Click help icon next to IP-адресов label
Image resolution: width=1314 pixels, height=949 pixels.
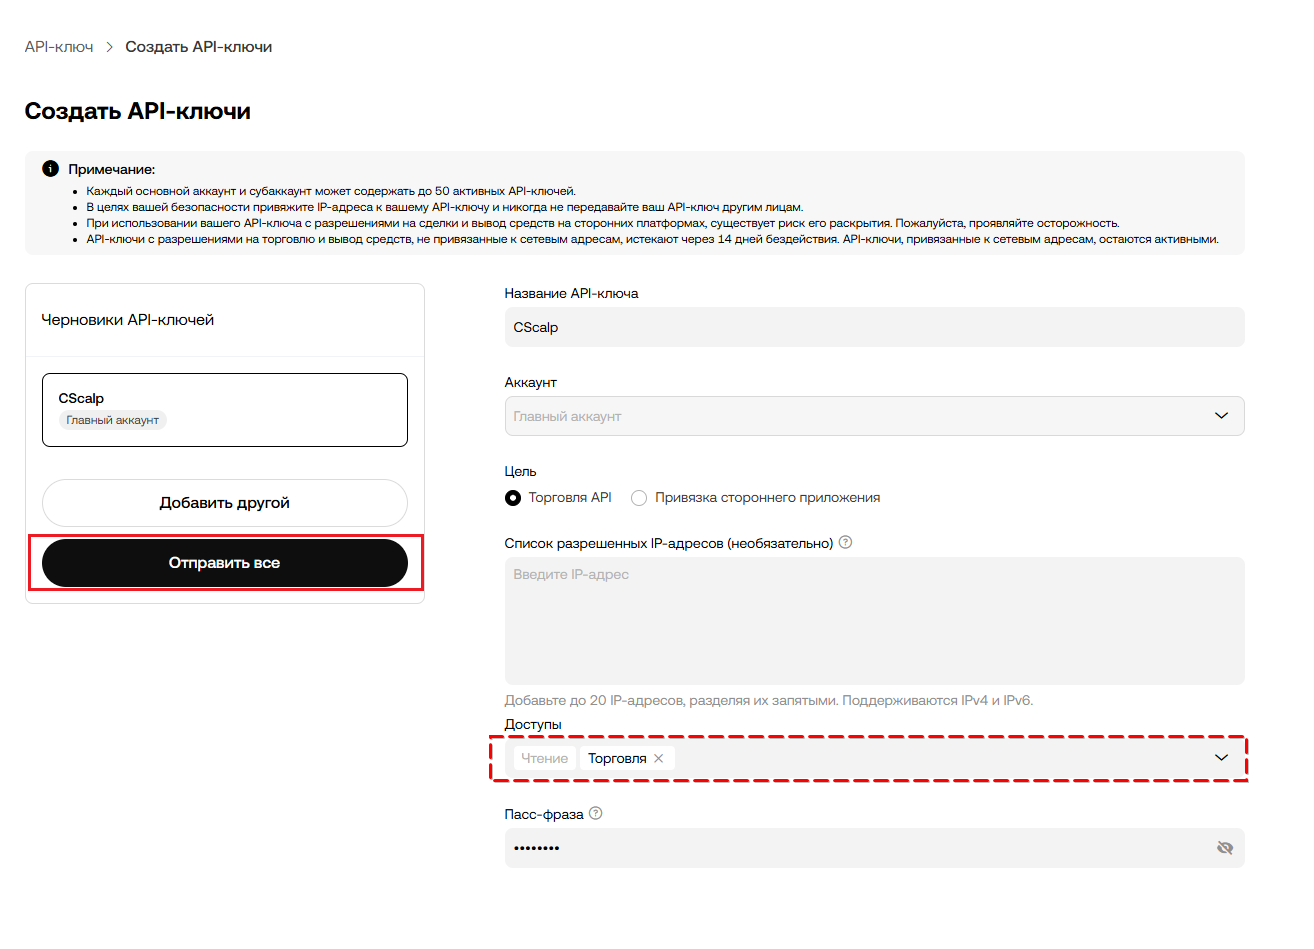click(x=845, y=542)
